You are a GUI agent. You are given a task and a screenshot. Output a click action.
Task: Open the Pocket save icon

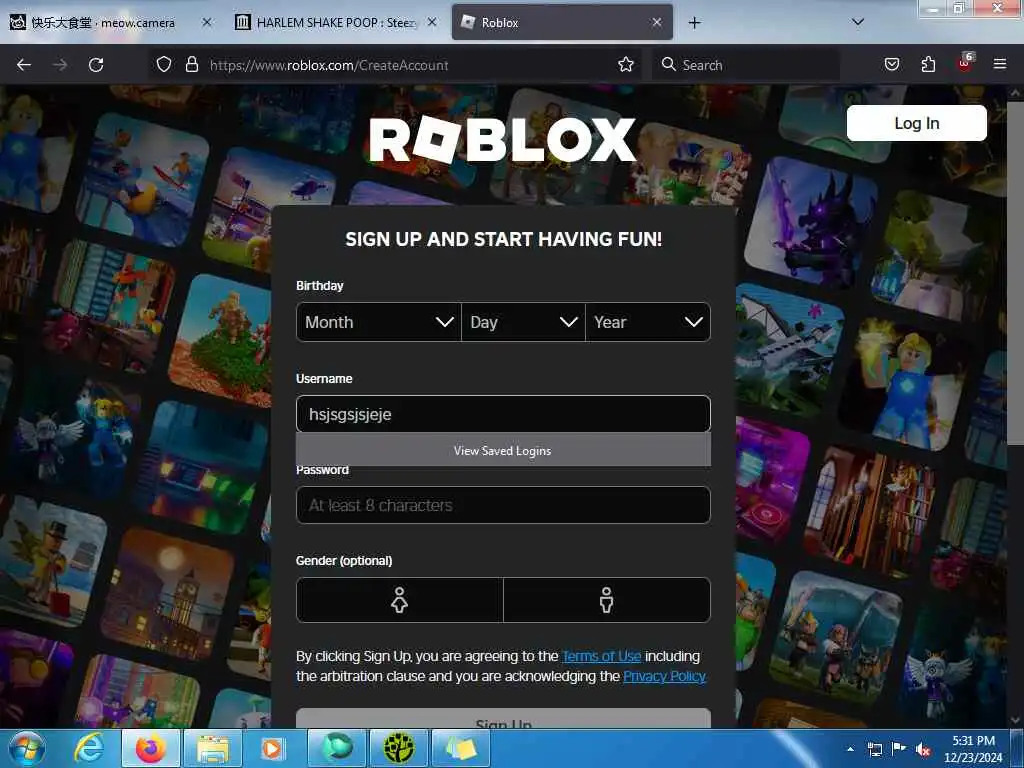click(892, 65)
